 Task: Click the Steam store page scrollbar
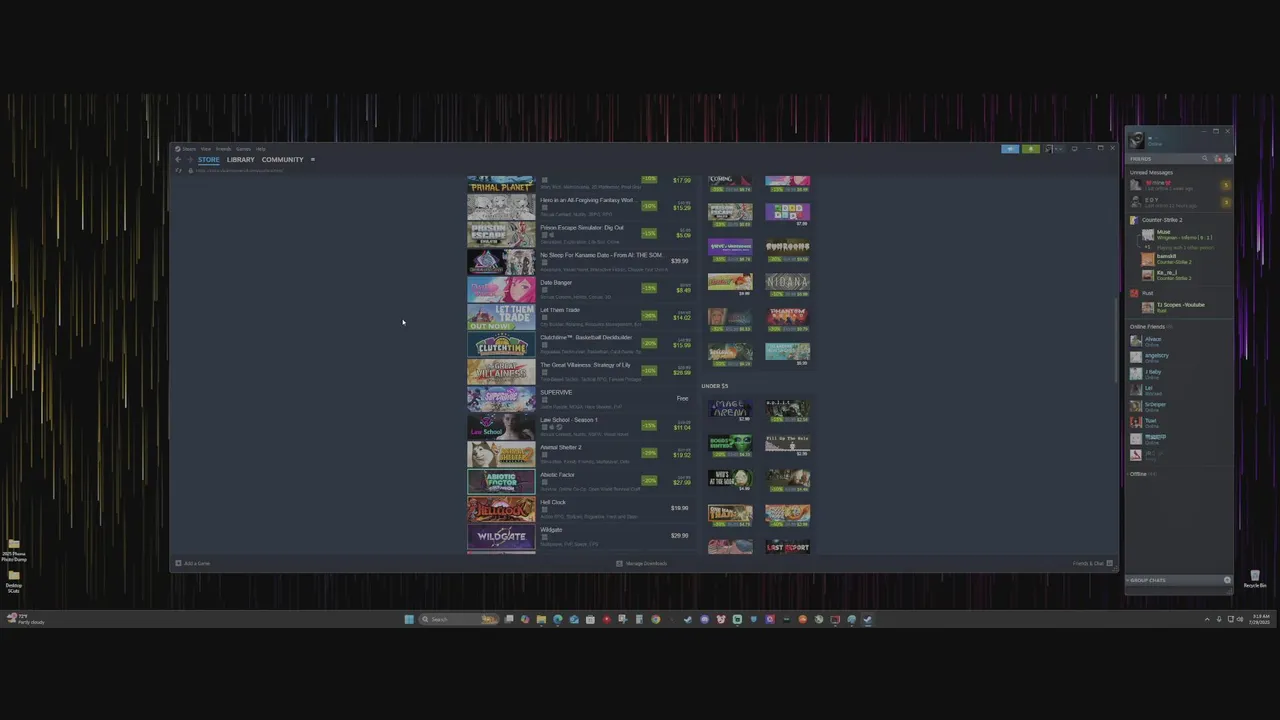tap(1116, 340)
